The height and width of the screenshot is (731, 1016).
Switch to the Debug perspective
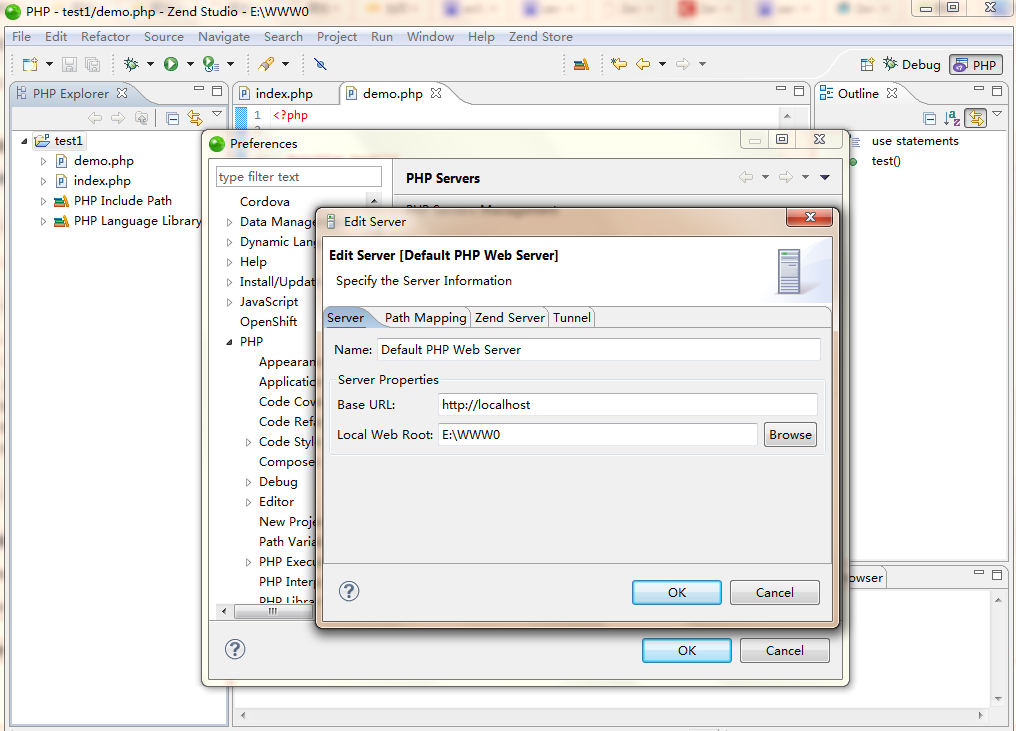(x=912, y=64)
